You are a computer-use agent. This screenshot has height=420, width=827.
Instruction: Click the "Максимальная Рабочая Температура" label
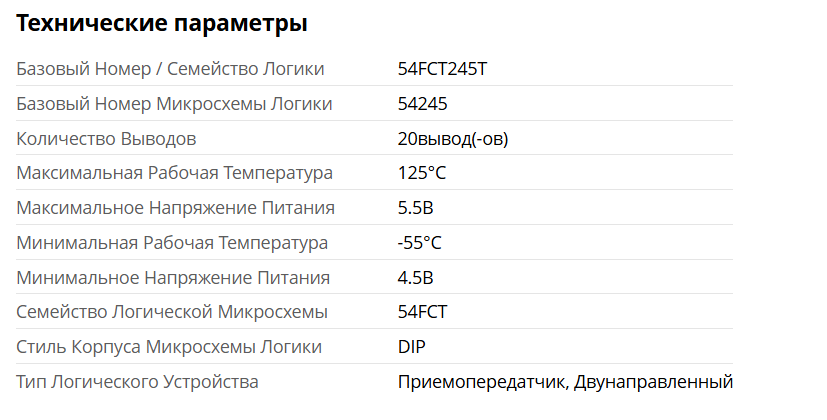click(x=174, y=173)
